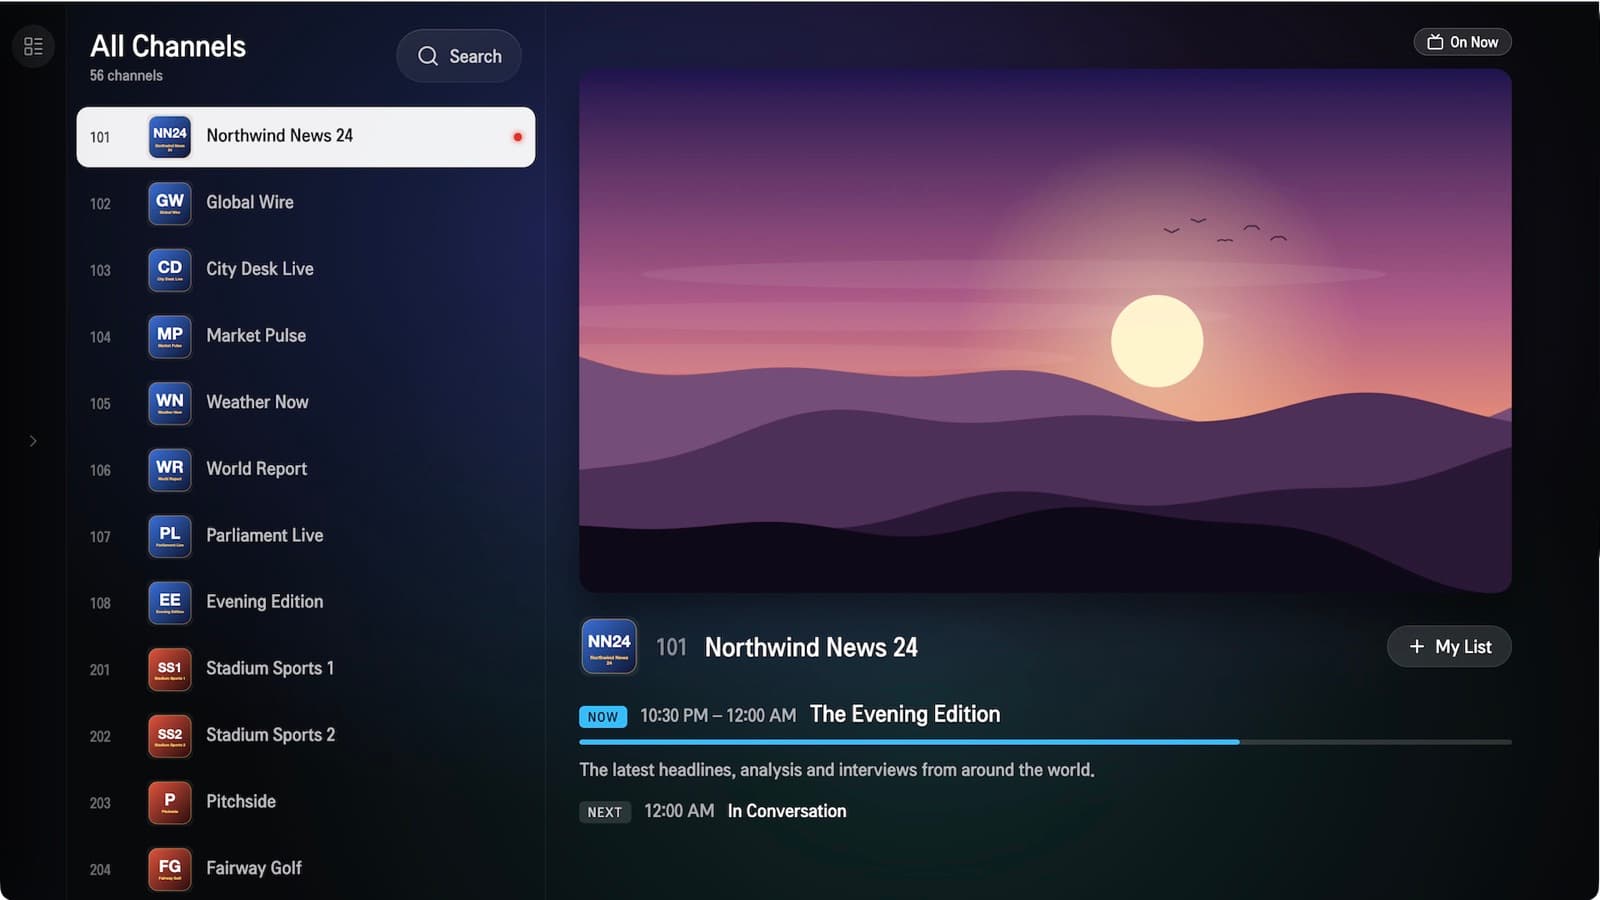The image size is (1600, 900).
Task: Select the Global Wire GW logo
Action: point(170,203)
